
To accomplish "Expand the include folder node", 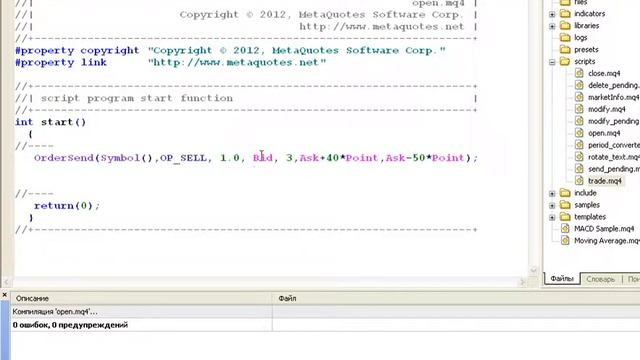I will point(552,193).
